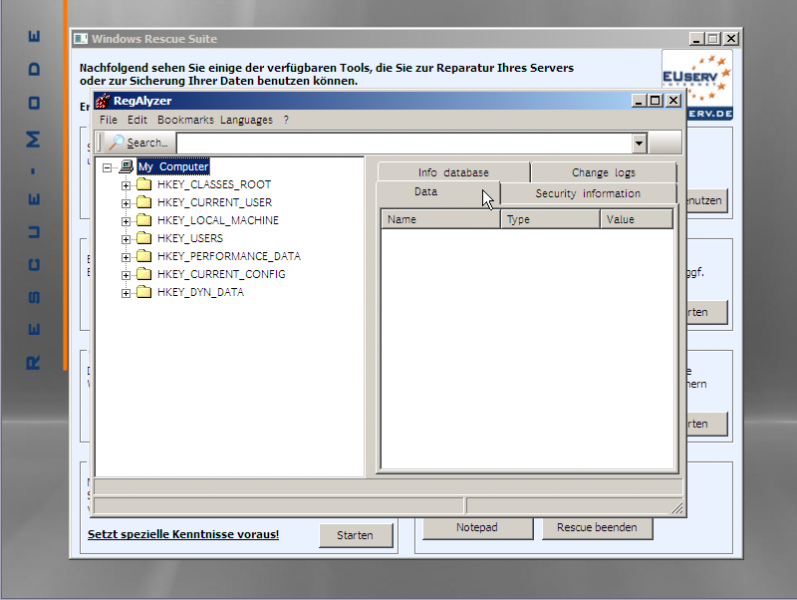797x600 pixels.
Task: Expand the HKEY_CURRENT_USER node
Action: (126, 203)
